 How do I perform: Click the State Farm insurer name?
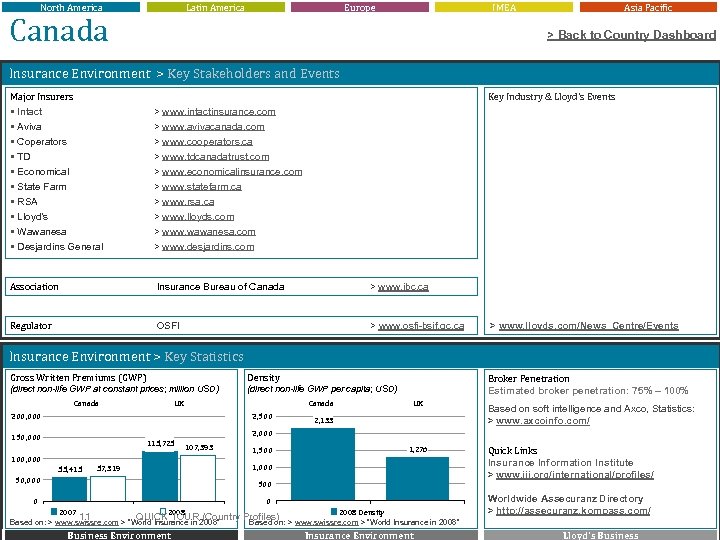42,187
